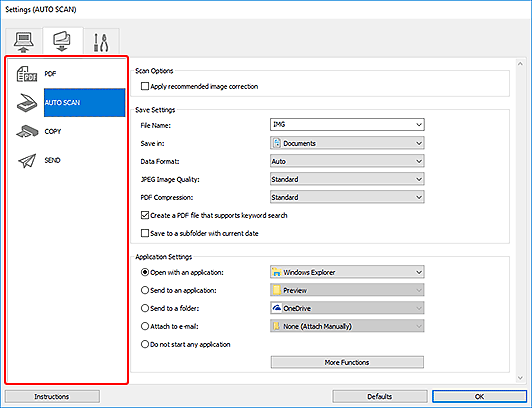Select Send to a folder radio

[x=145, y=308]
